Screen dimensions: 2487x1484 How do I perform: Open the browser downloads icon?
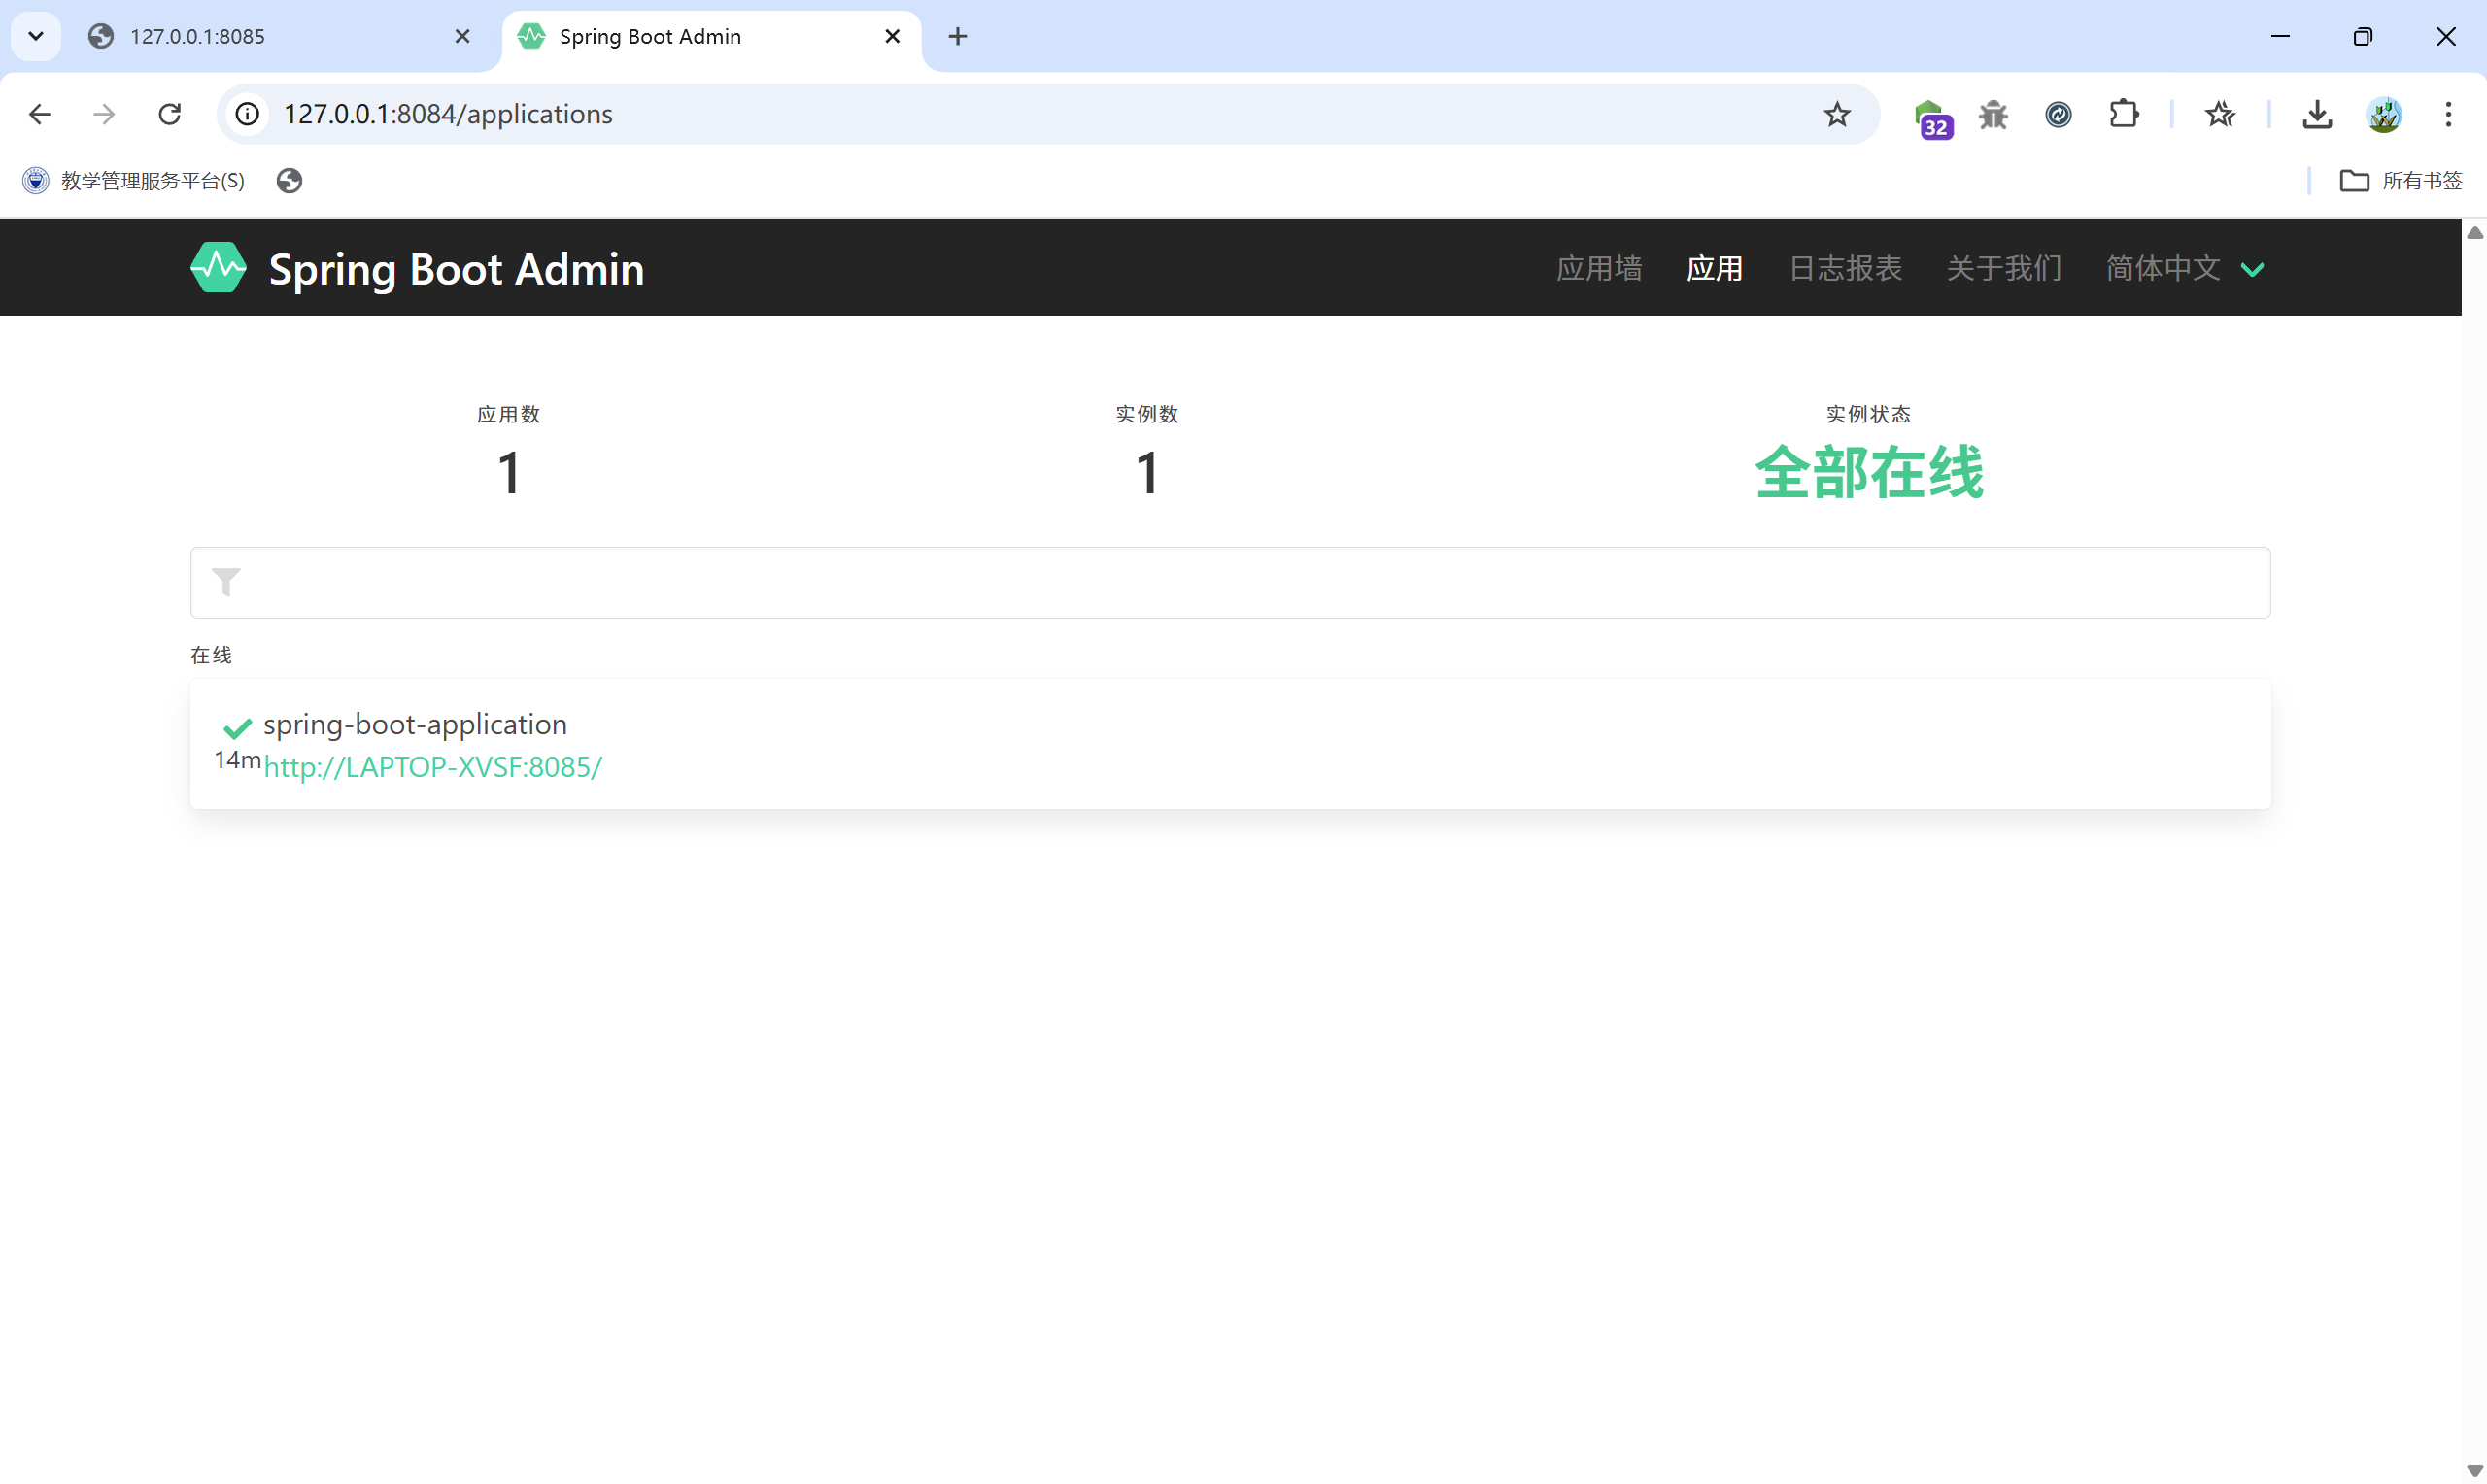click(2316, 114)
